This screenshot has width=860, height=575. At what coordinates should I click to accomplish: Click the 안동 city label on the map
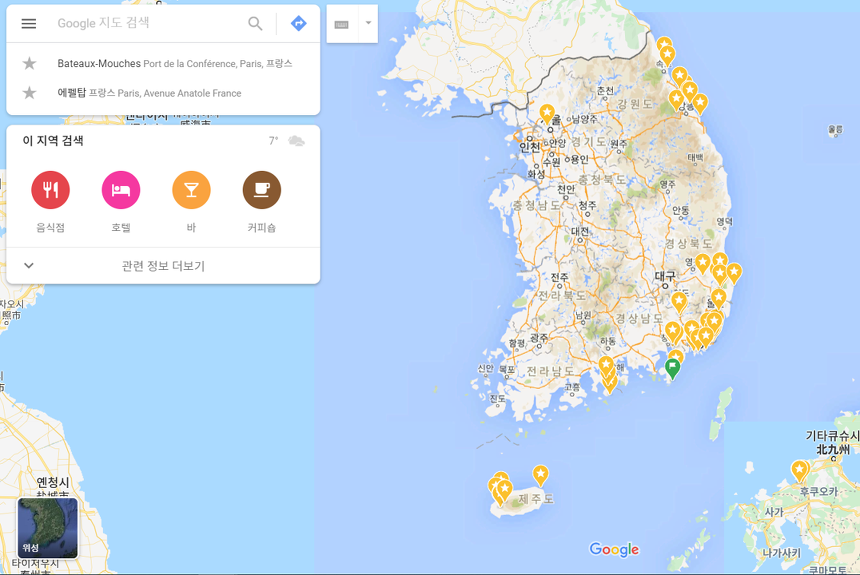[681, 210]
